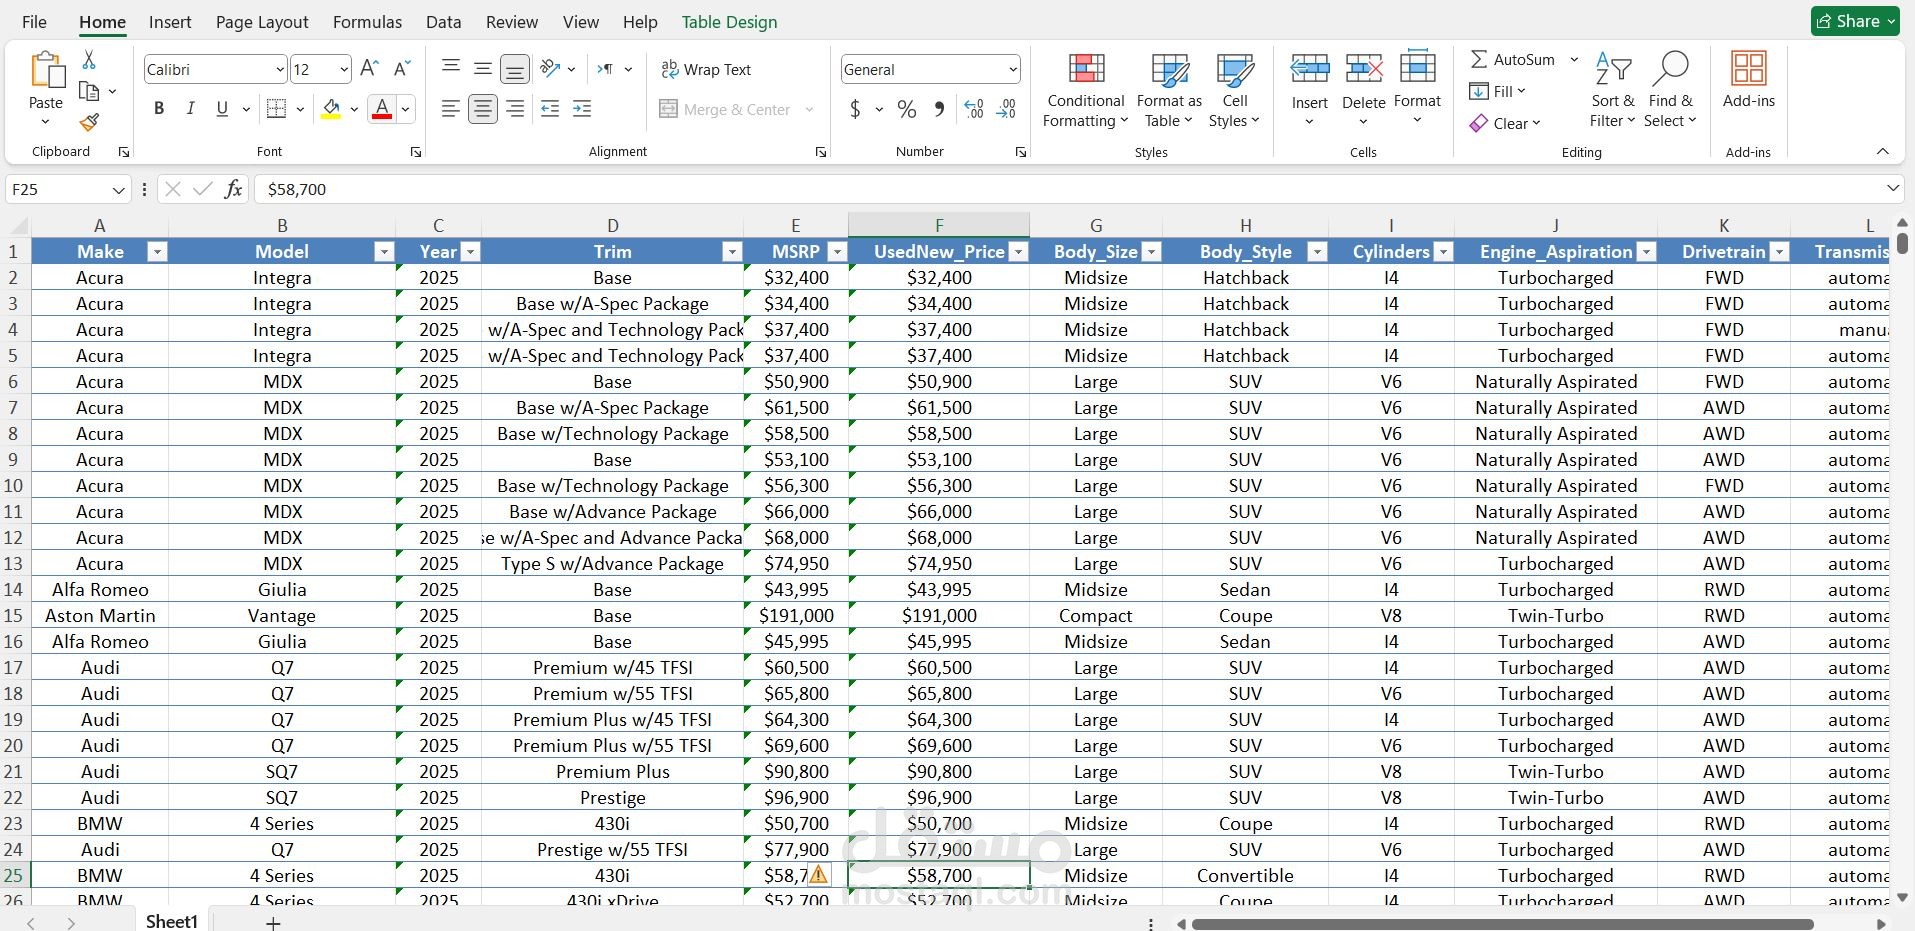Viewport: 1915px width, 931px height.
Task: Apply the yellow fill color
Action: click(331, 109)
